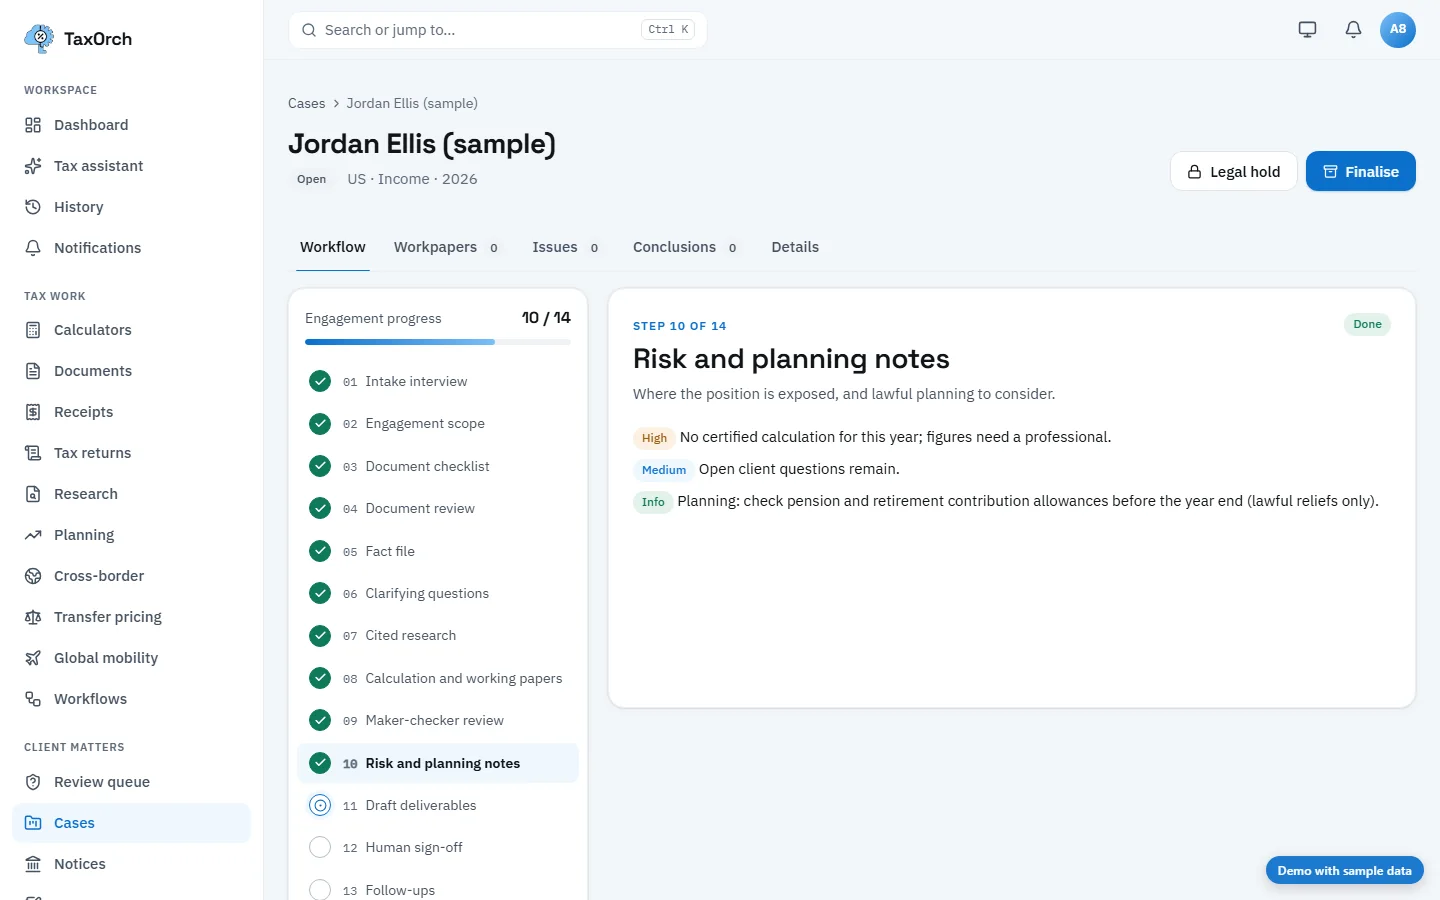Click the monitor display icon
1440x900 pixels.
pyautogui.click(x=1307, y=29)
